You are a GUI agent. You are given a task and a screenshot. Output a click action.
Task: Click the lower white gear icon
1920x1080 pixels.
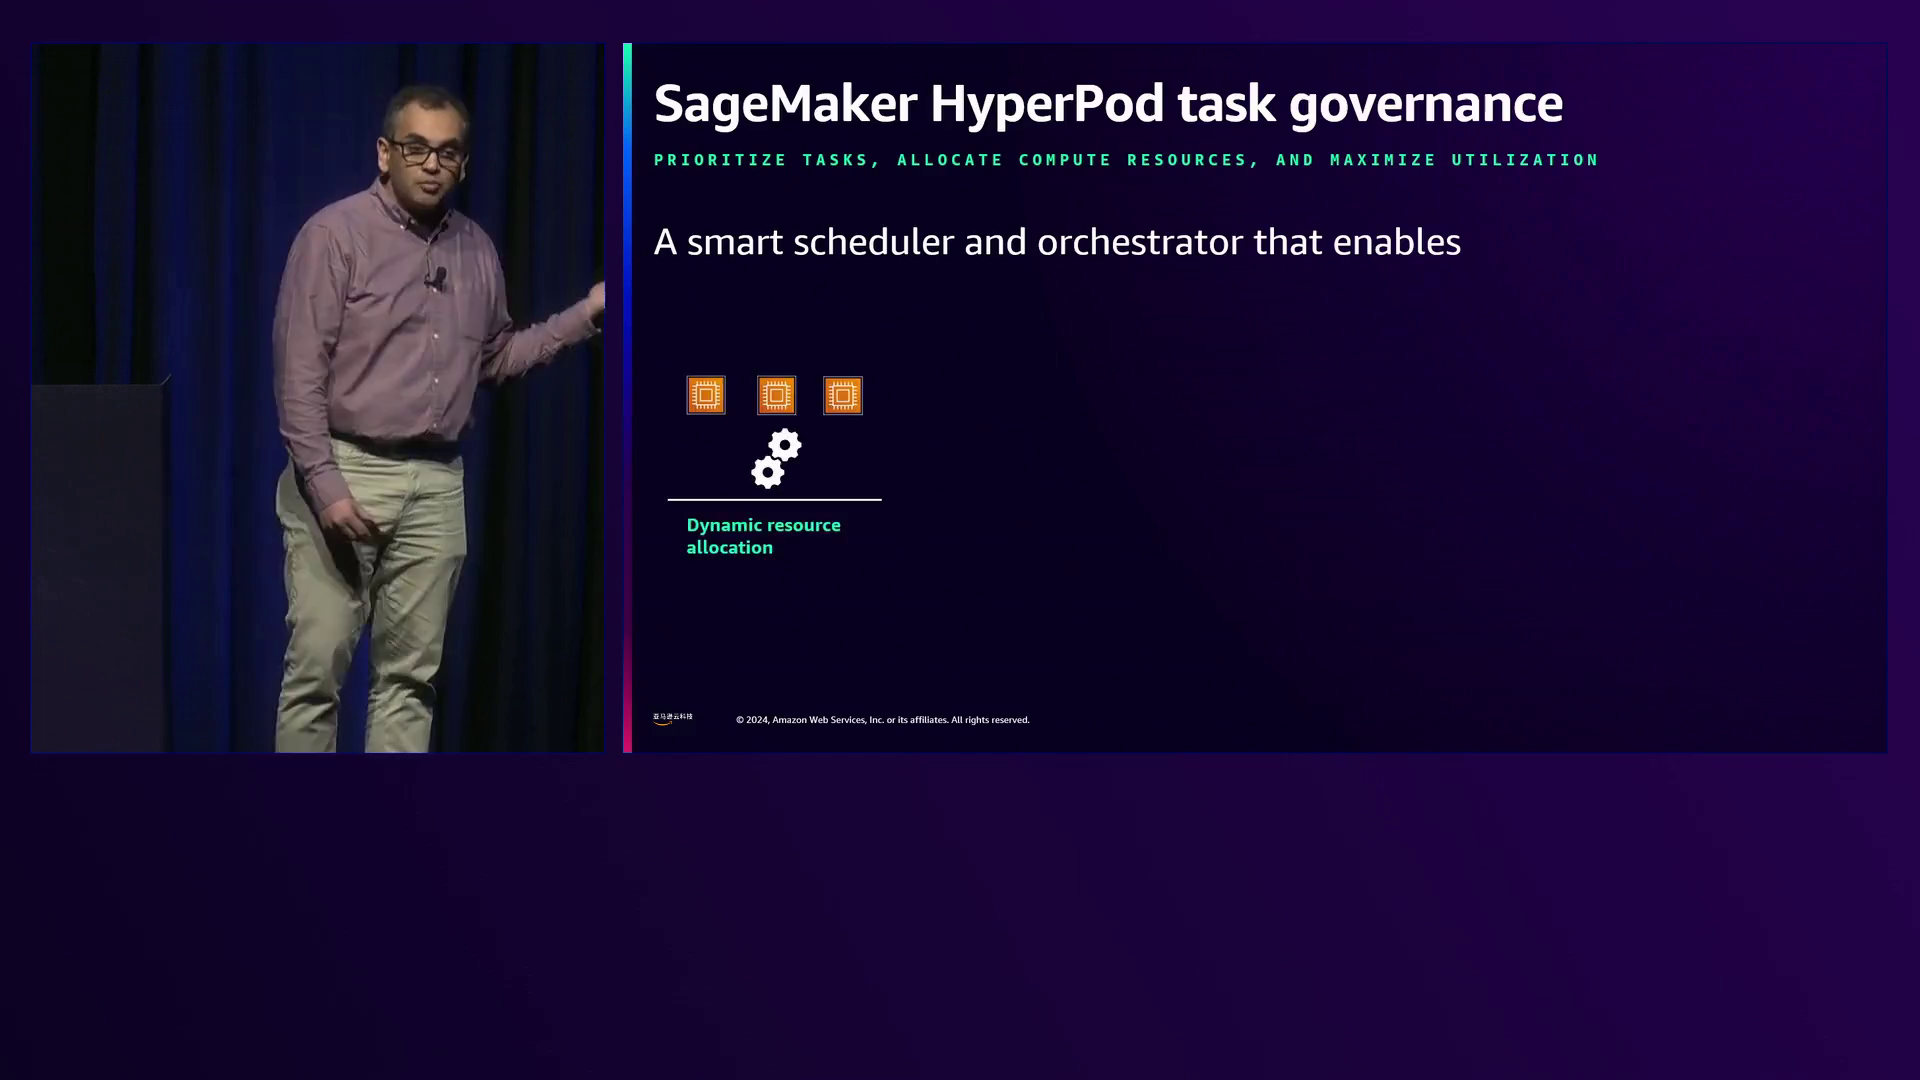tap(767, 472)
